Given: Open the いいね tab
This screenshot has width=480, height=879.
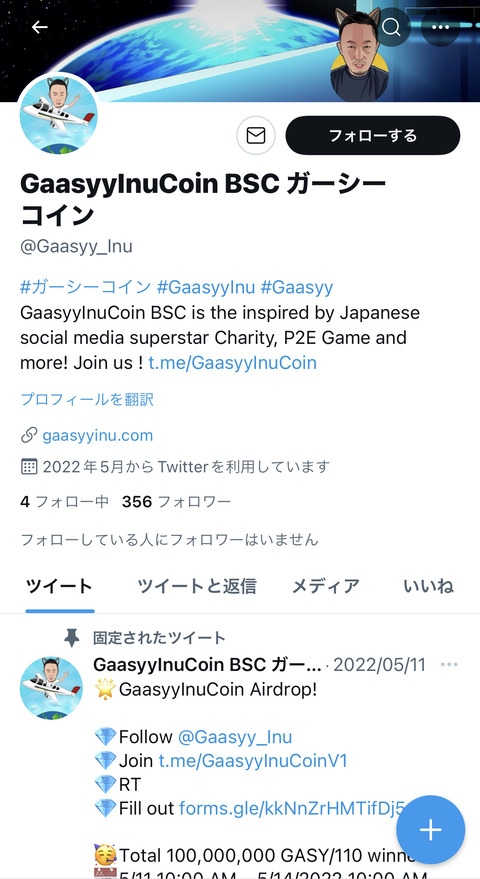Looking at the screenshot, I should (428, 586).
